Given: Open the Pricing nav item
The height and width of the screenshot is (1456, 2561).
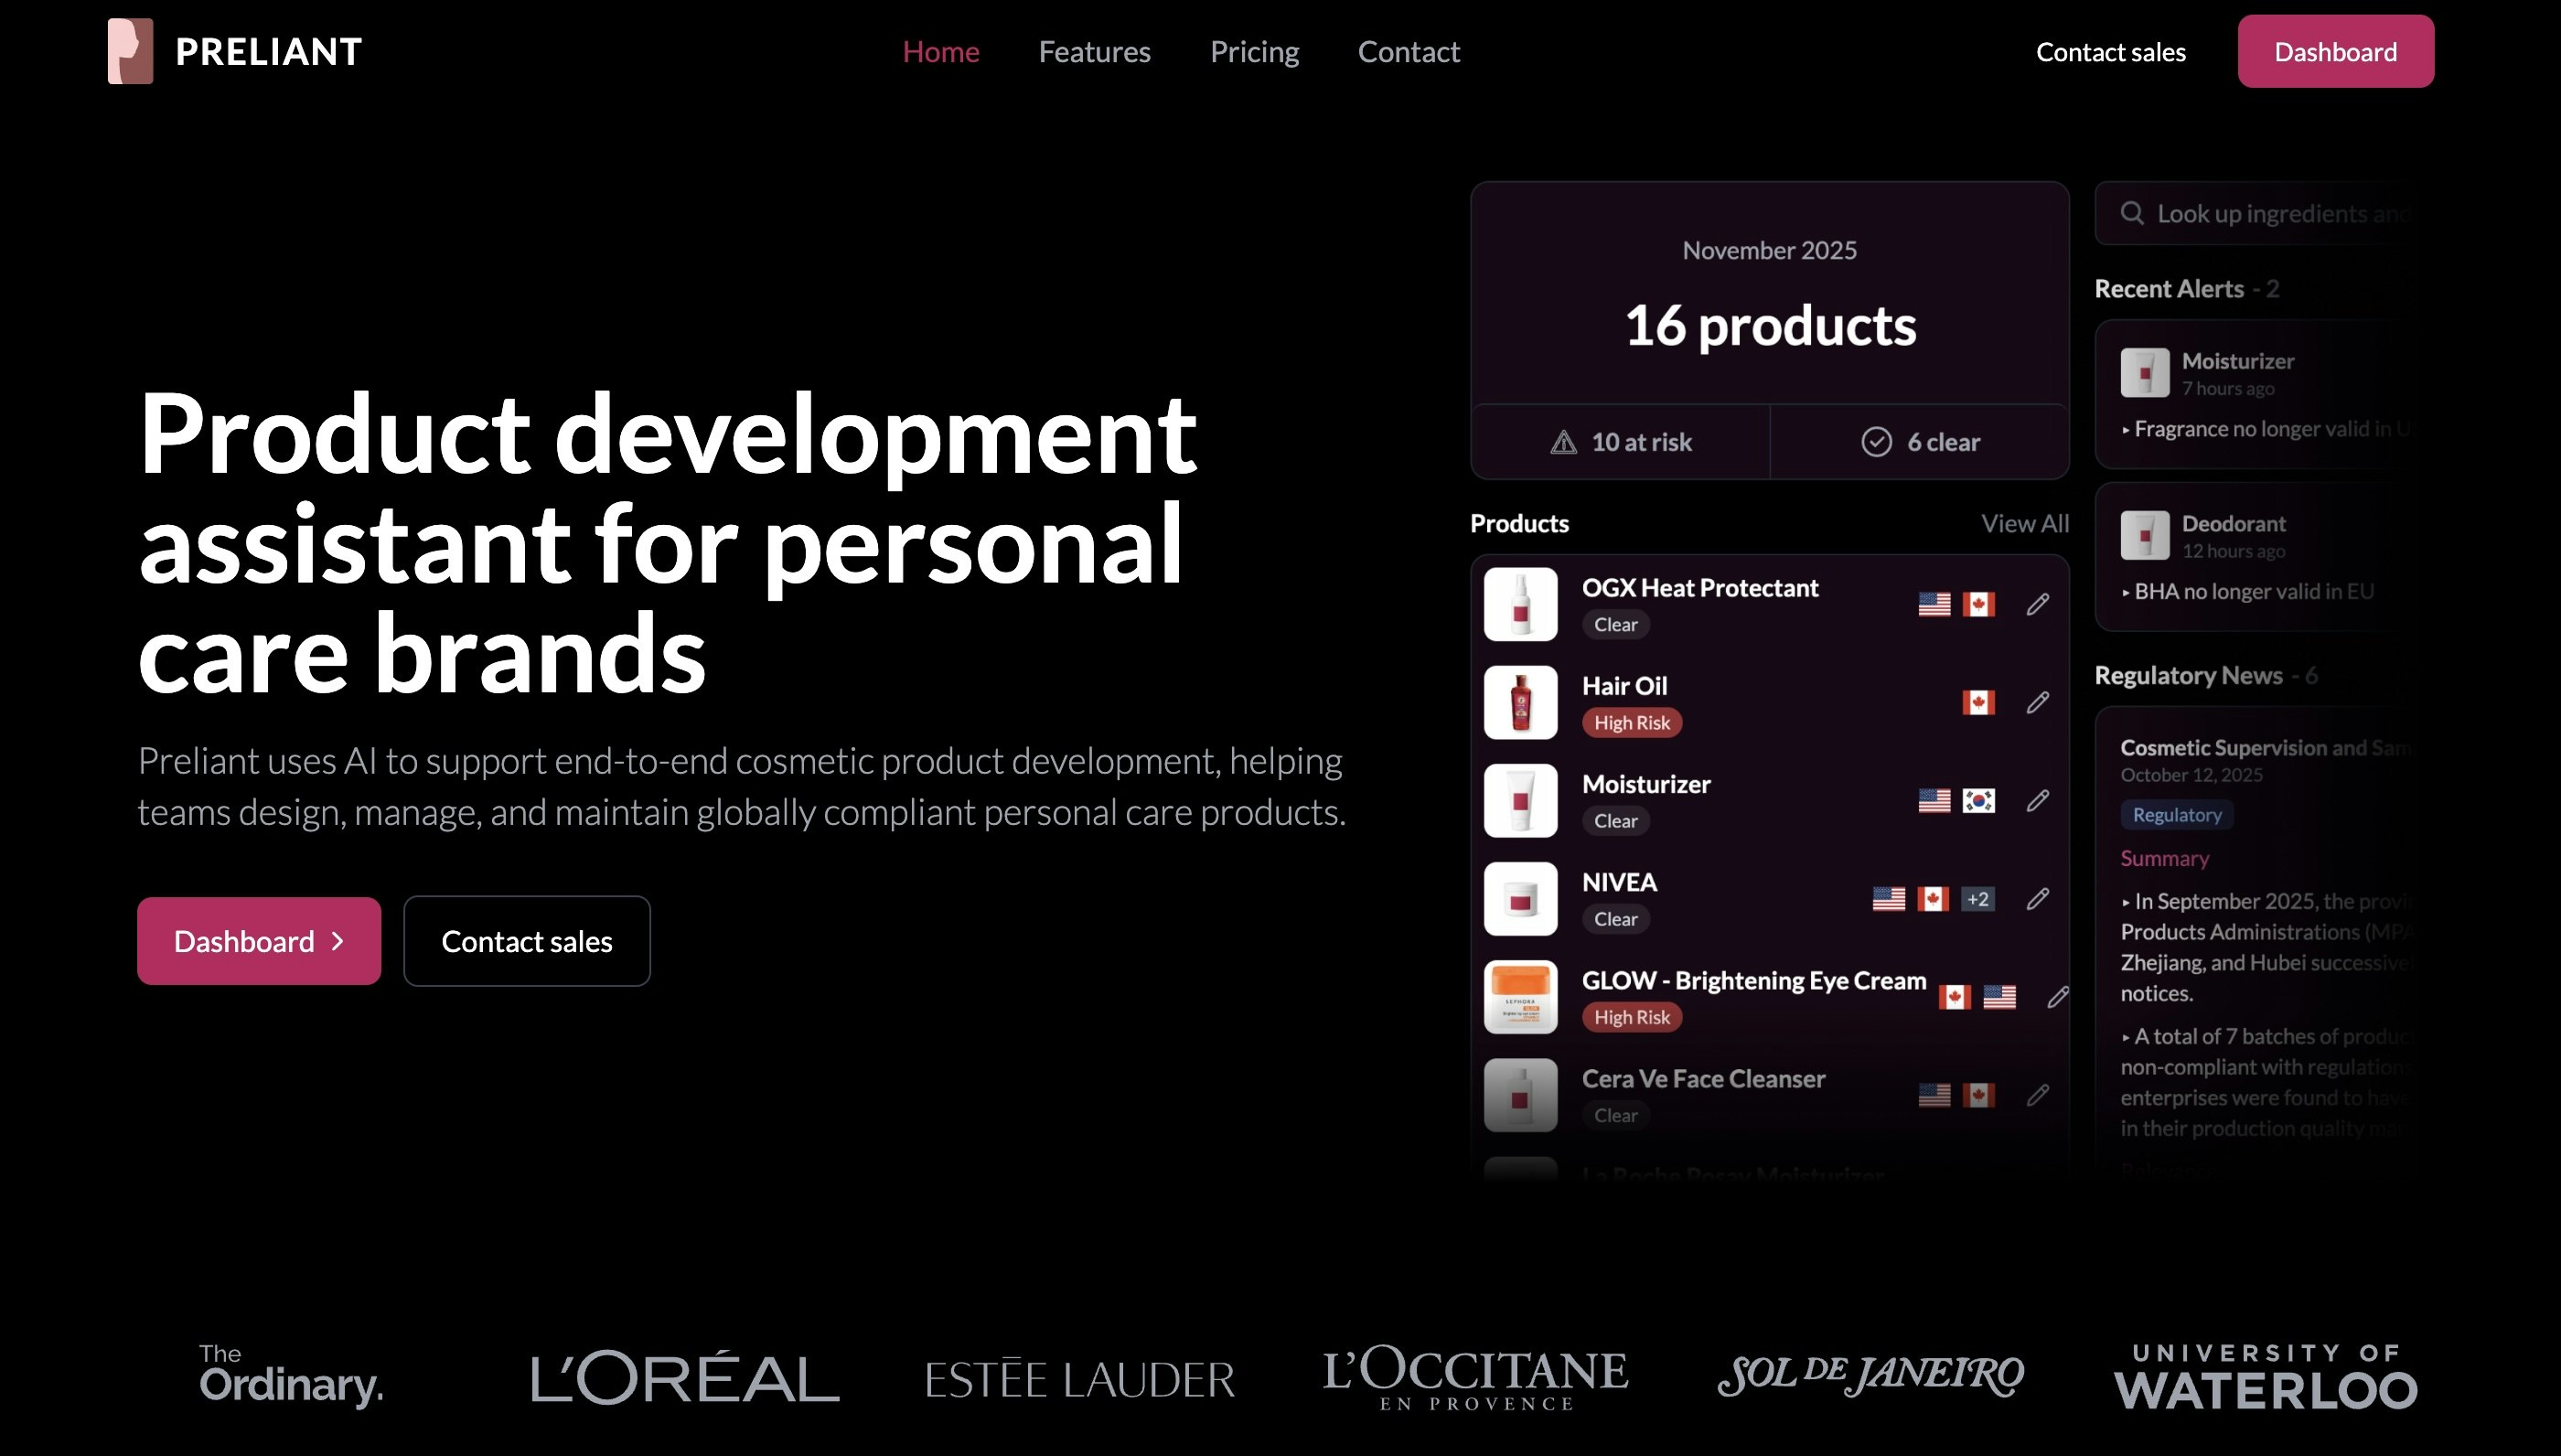Looking at the screenshot, I should point(1254,51).
